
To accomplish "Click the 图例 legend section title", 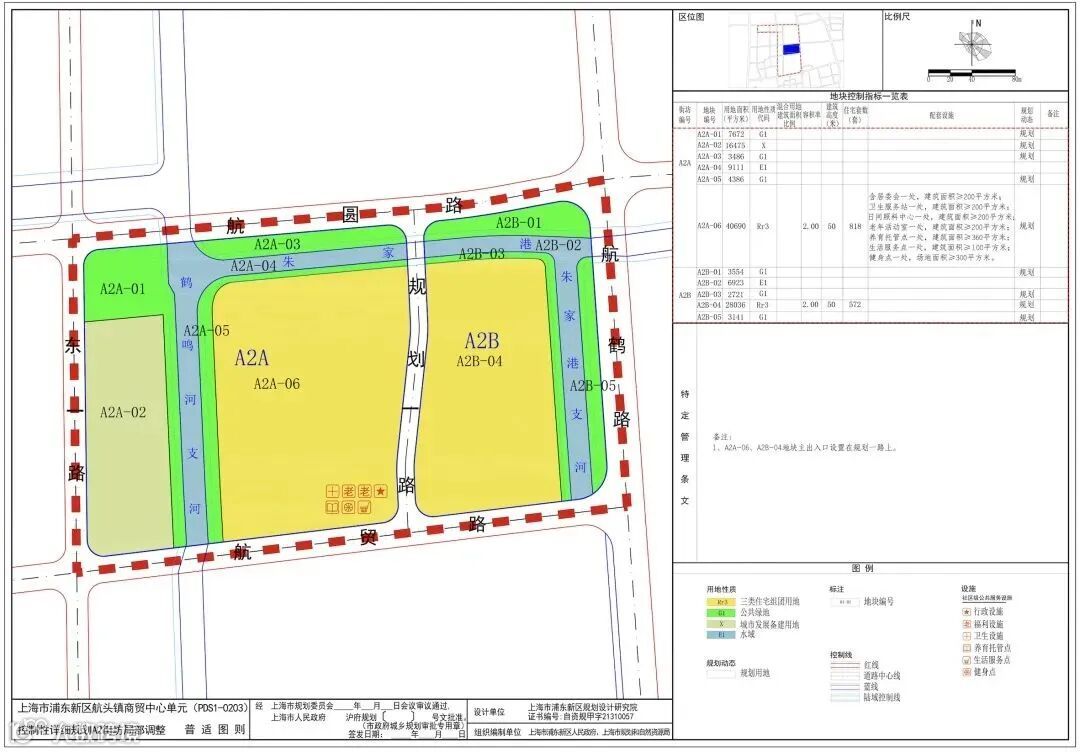I will click(x=862, y=569).
